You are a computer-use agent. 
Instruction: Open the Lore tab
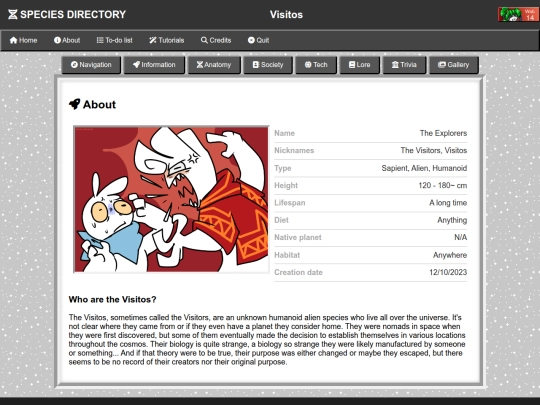(360, 65)
